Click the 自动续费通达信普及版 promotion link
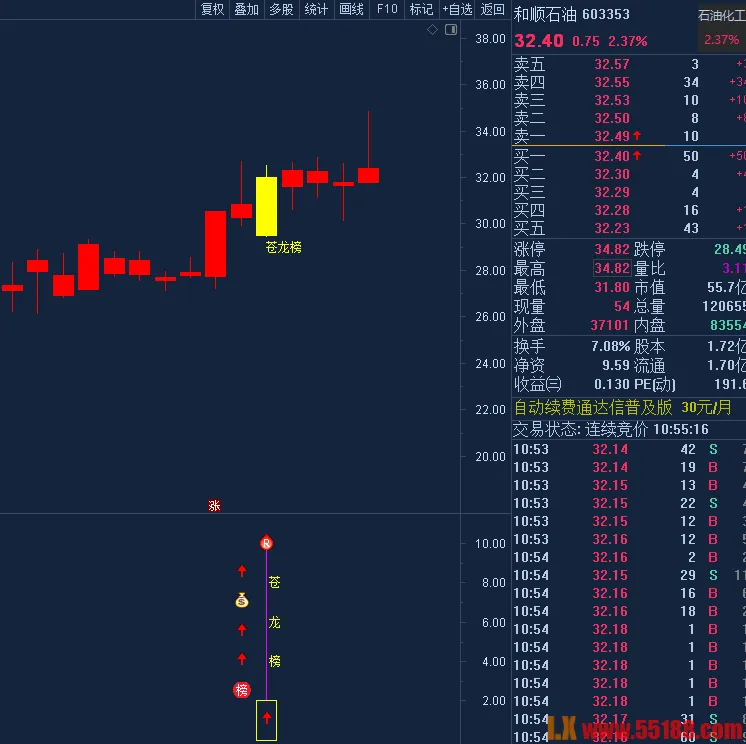This screenshot has width=746, height=744. tap(594, 408)
